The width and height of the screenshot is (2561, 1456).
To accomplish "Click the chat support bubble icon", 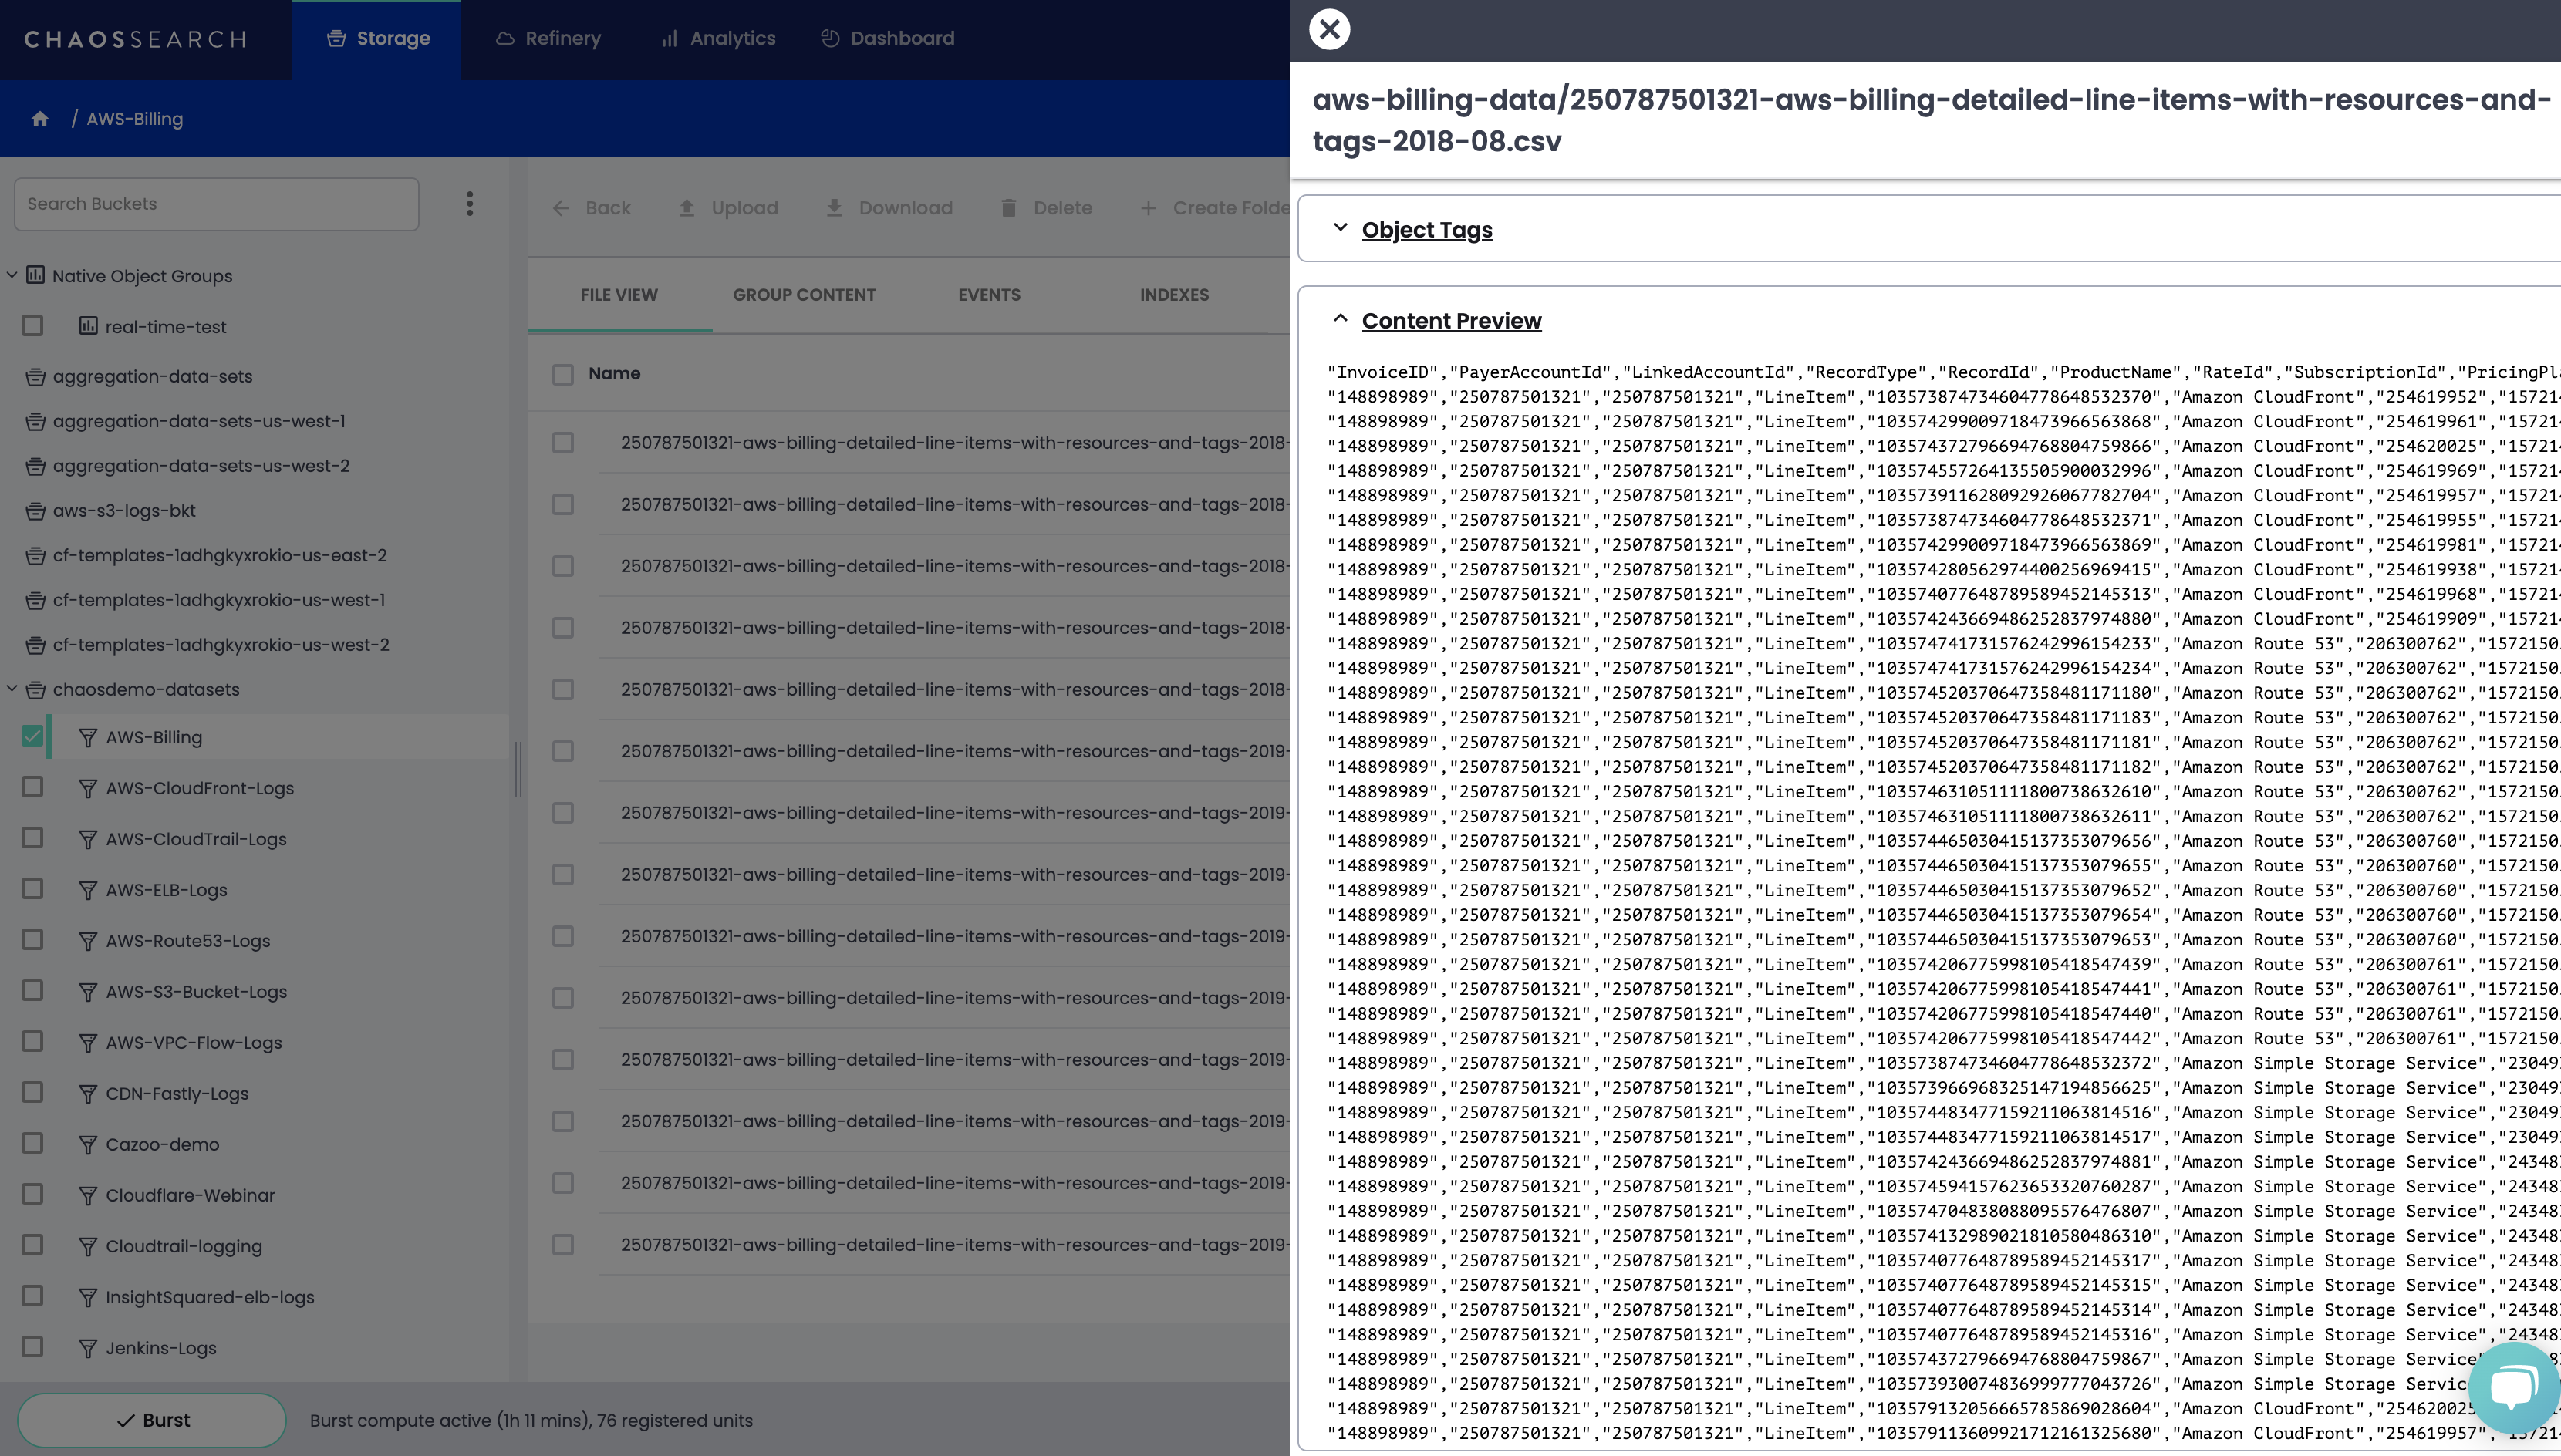I will (2513, 1388).
